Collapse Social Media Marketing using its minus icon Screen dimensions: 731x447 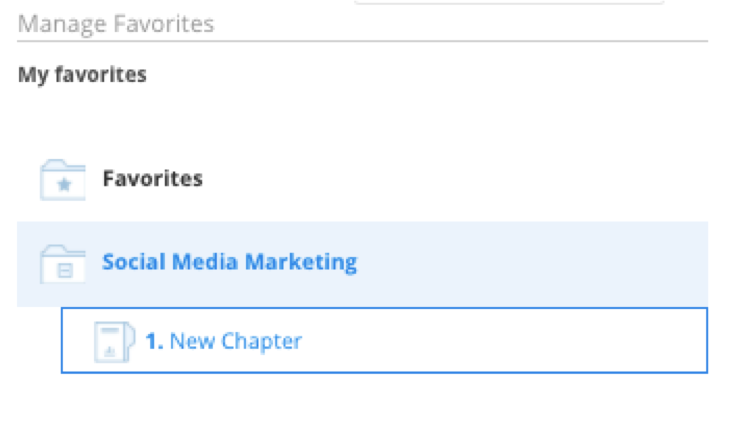point(65,270)
